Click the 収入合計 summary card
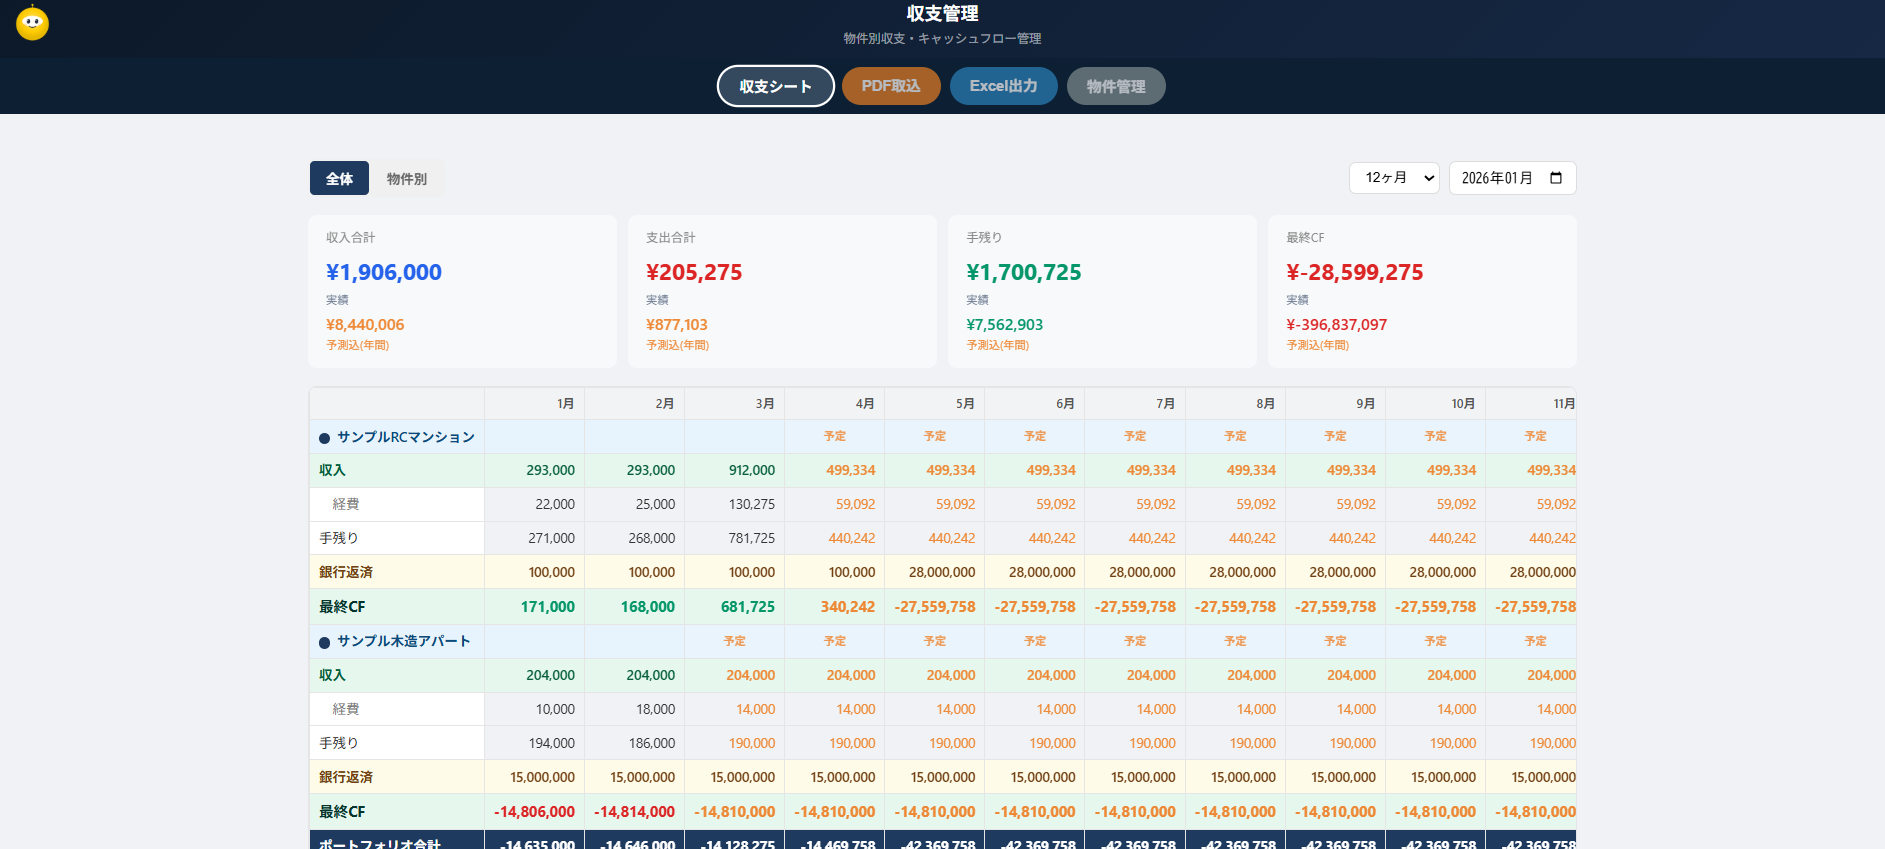The height and width of the screenshot is (849, 1885). click(462, 291)
